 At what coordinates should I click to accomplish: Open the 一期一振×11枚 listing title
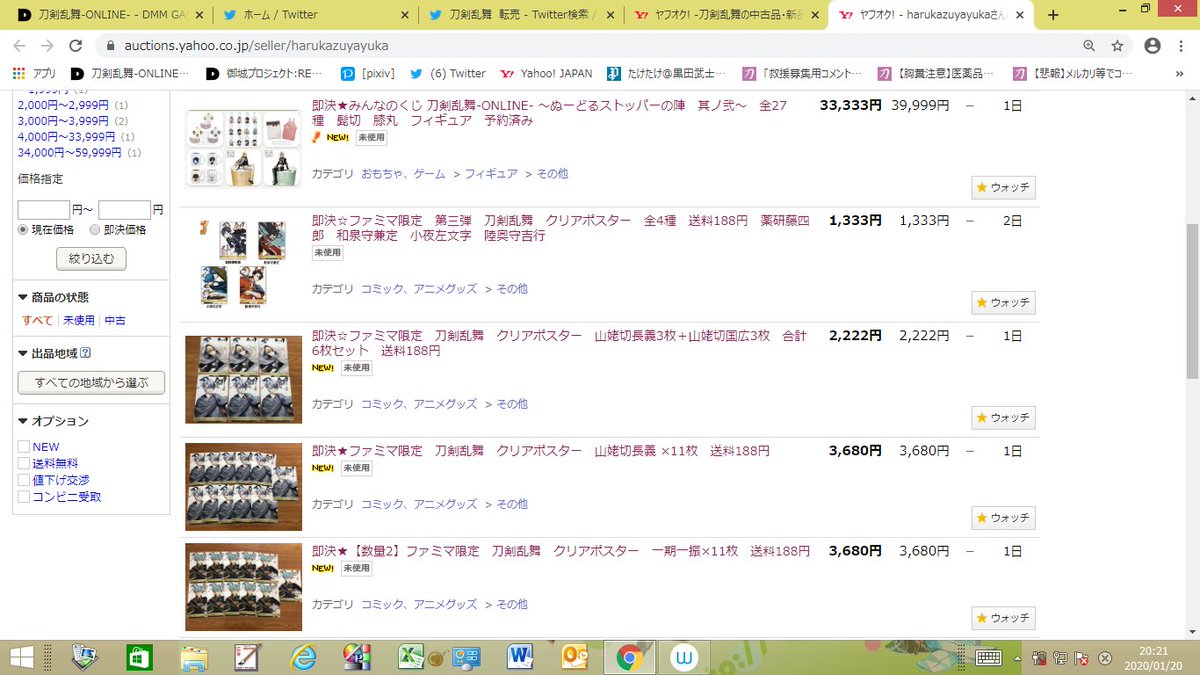coord(560,551)
